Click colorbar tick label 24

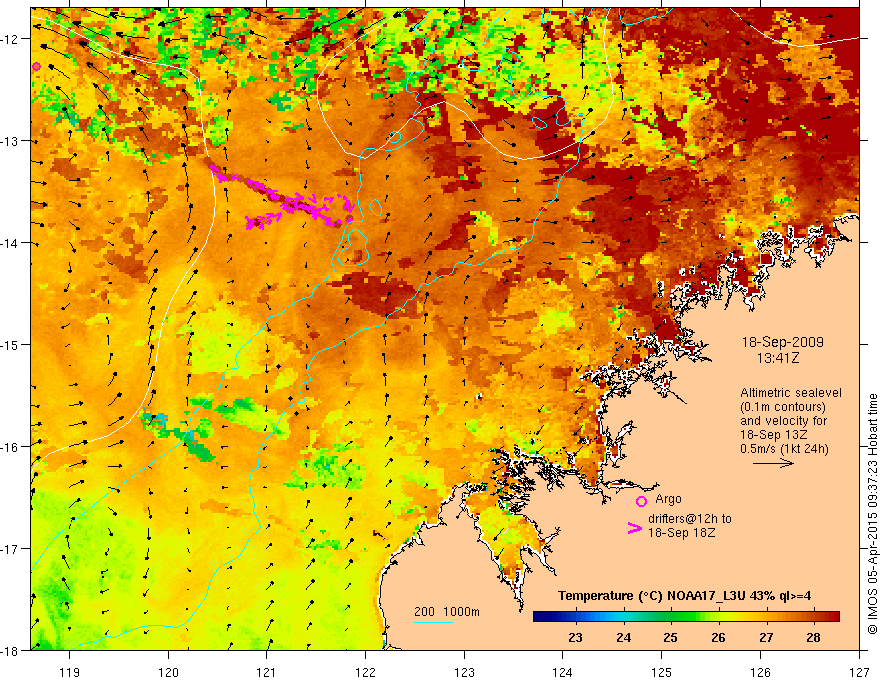(x=623, y=637)
